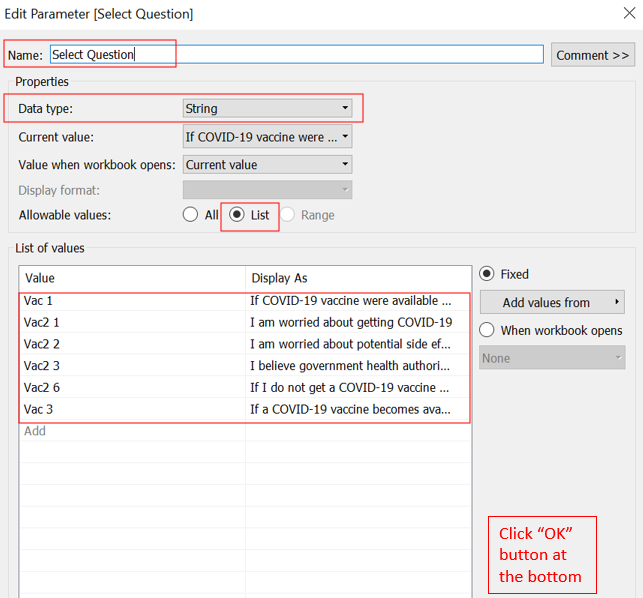Select the List allowable values radio button

point(237,215)
